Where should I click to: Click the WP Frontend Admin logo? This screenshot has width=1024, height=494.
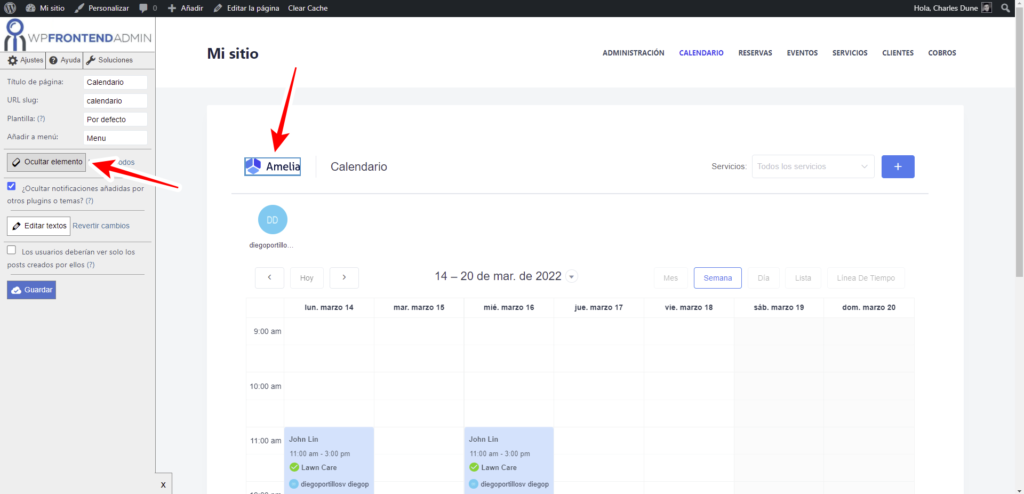tap(77, 35)
